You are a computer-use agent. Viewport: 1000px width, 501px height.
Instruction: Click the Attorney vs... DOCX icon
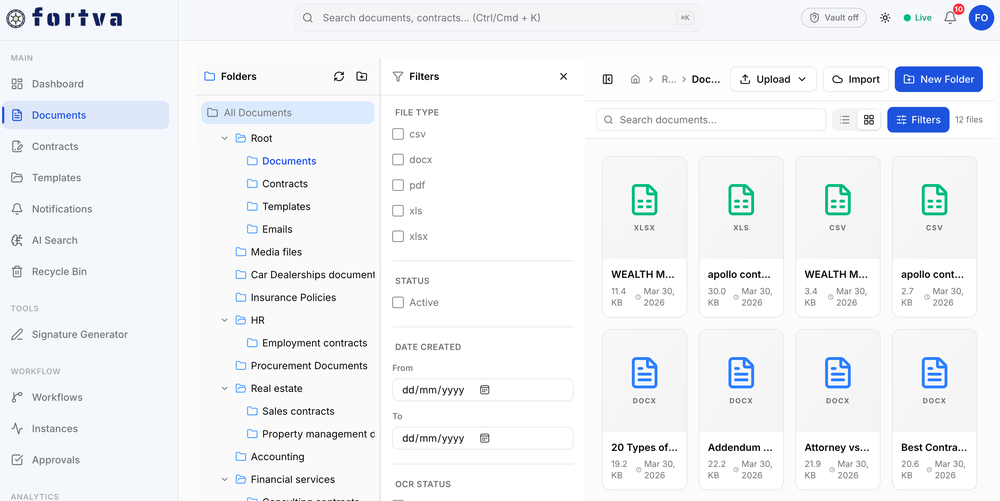click(x=837, y=373)
